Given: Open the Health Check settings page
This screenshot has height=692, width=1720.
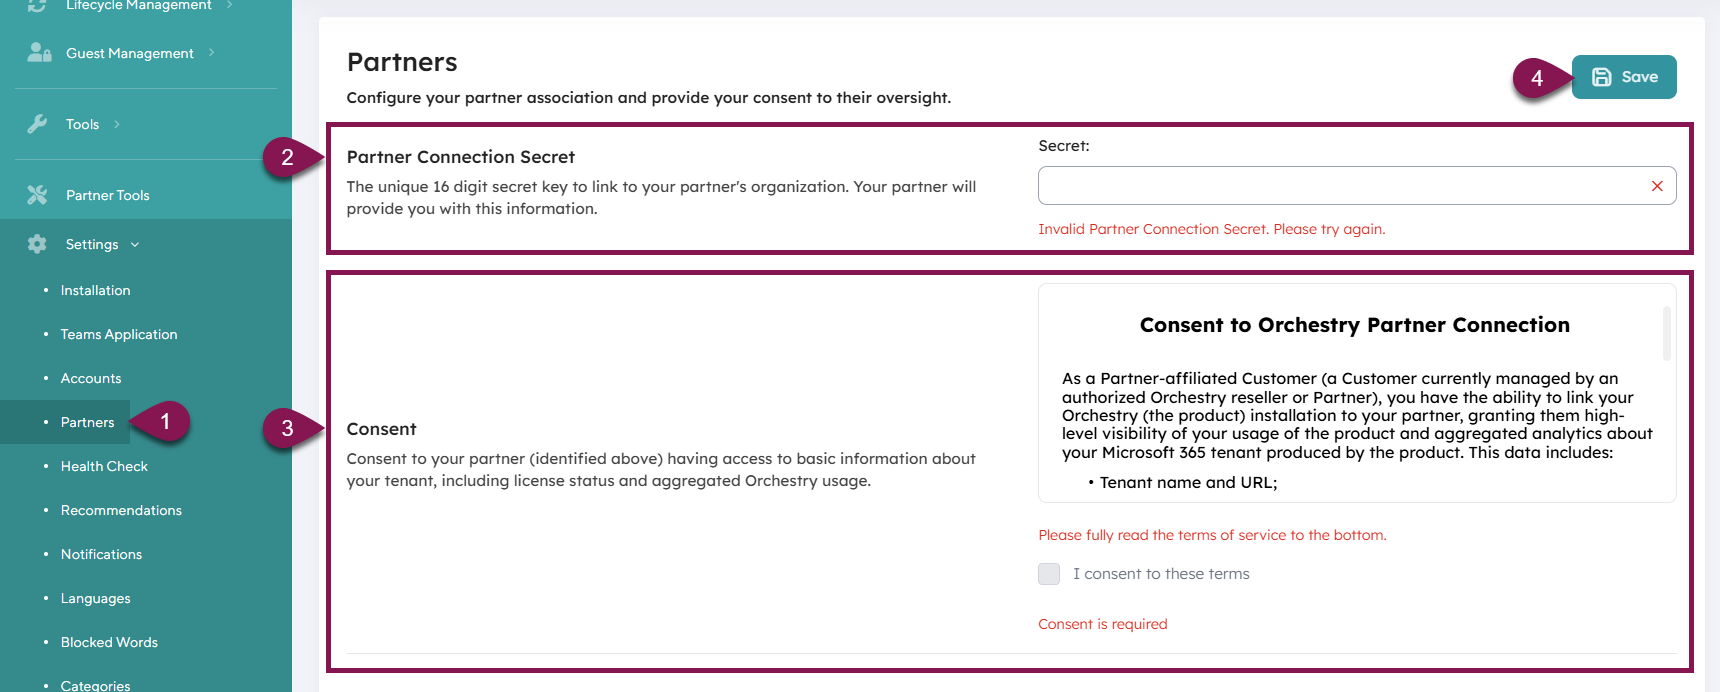Looking at the screenshot, I should tap(104, 466).
